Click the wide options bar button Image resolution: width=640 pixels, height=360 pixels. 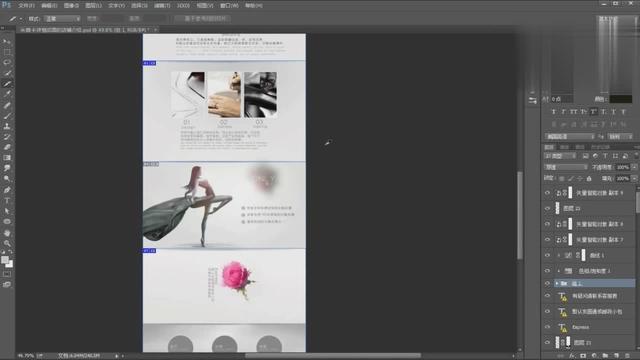[203, 19]
